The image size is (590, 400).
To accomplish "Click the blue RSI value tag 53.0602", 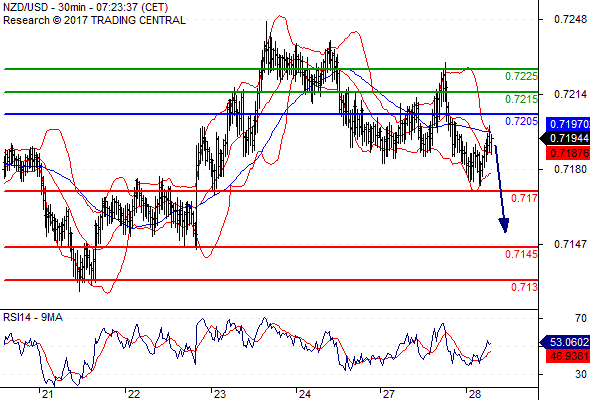I will [565, 342].
